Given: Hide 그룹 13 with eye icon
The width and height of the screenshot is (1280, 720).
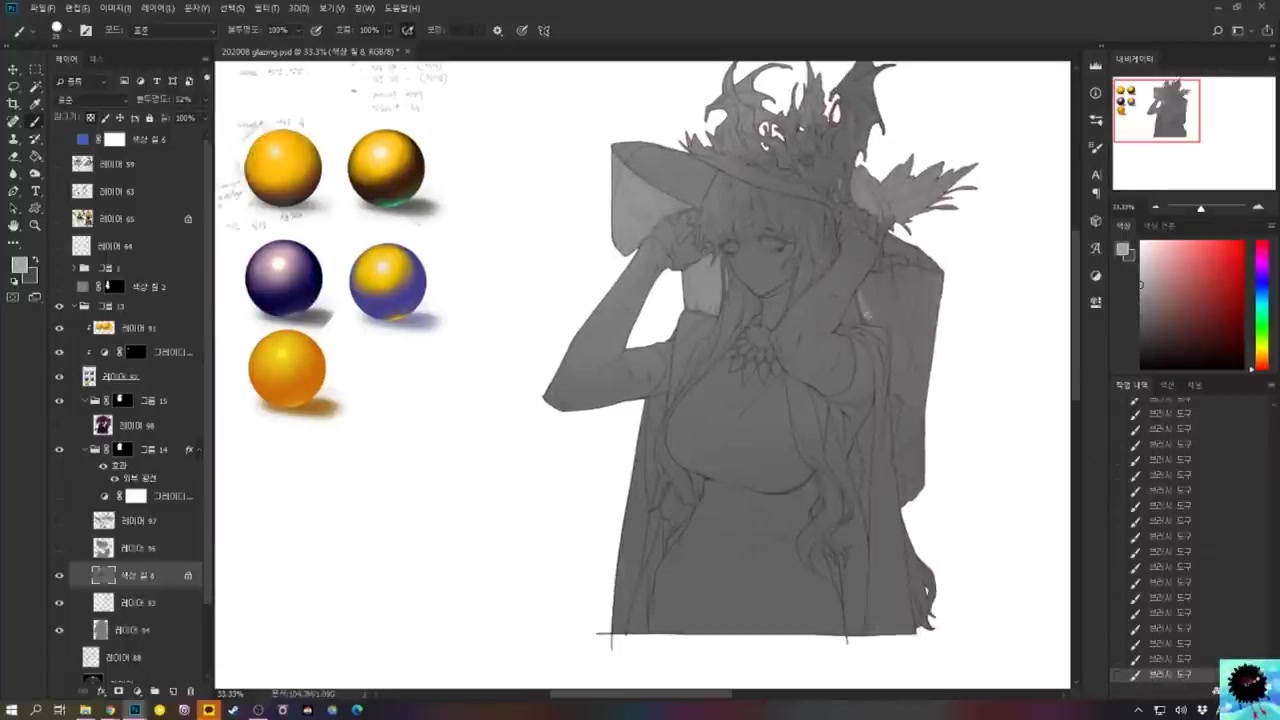Looking at the screenshot, I should (x=59, y=307).
